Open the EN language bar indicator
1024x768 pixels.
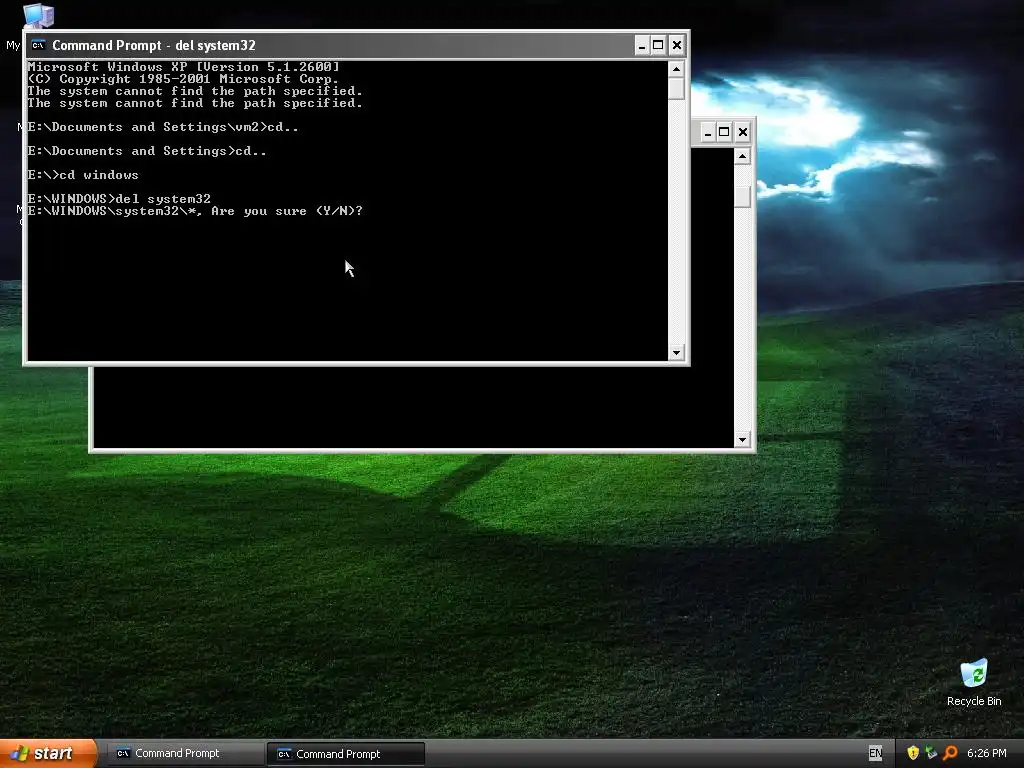[x=876, y=753]
